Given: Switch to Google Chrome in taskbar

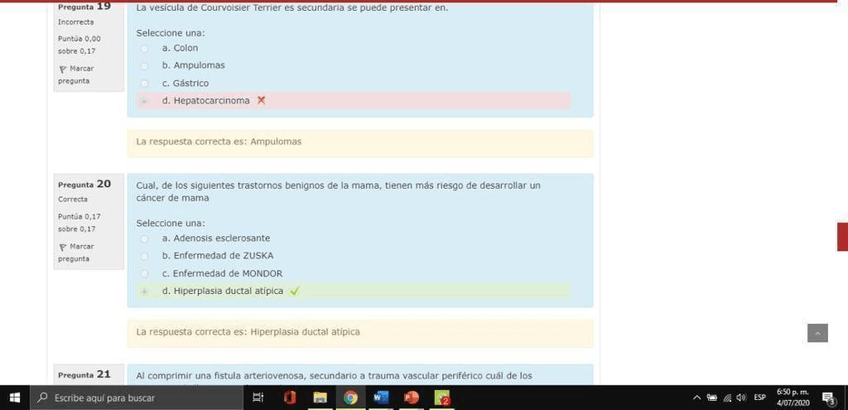Looking at the screenshot, I should pyautogui.click(x=350, y=398).
